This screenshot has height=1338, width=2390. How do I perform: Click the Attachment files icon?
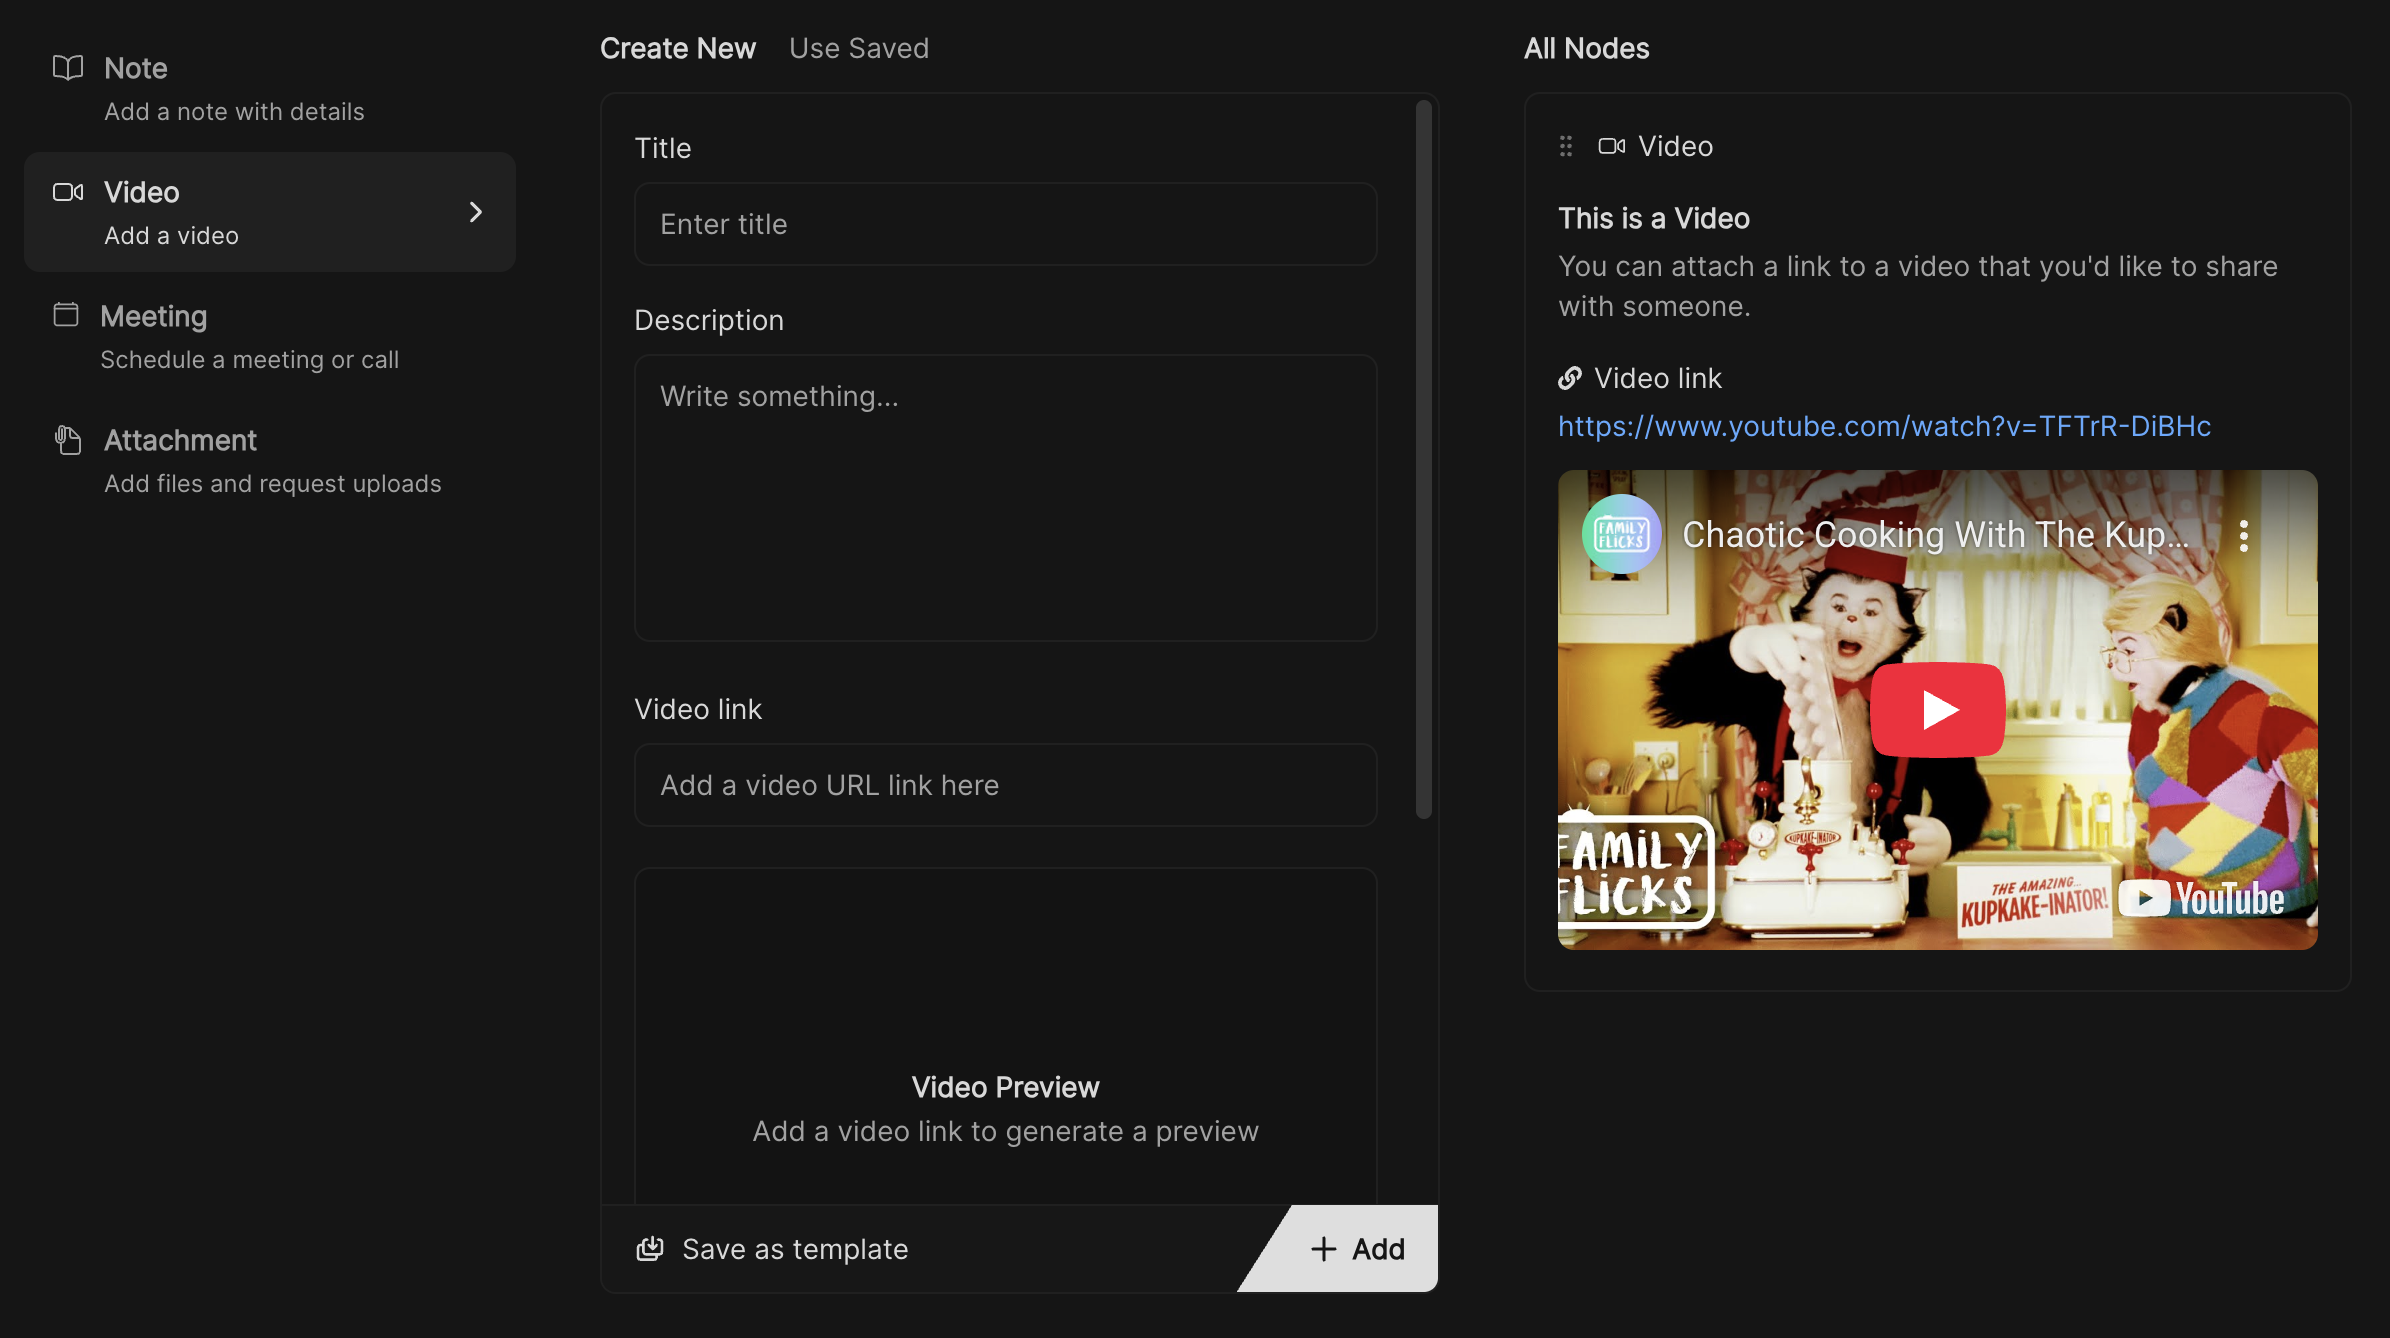point(68,440)
